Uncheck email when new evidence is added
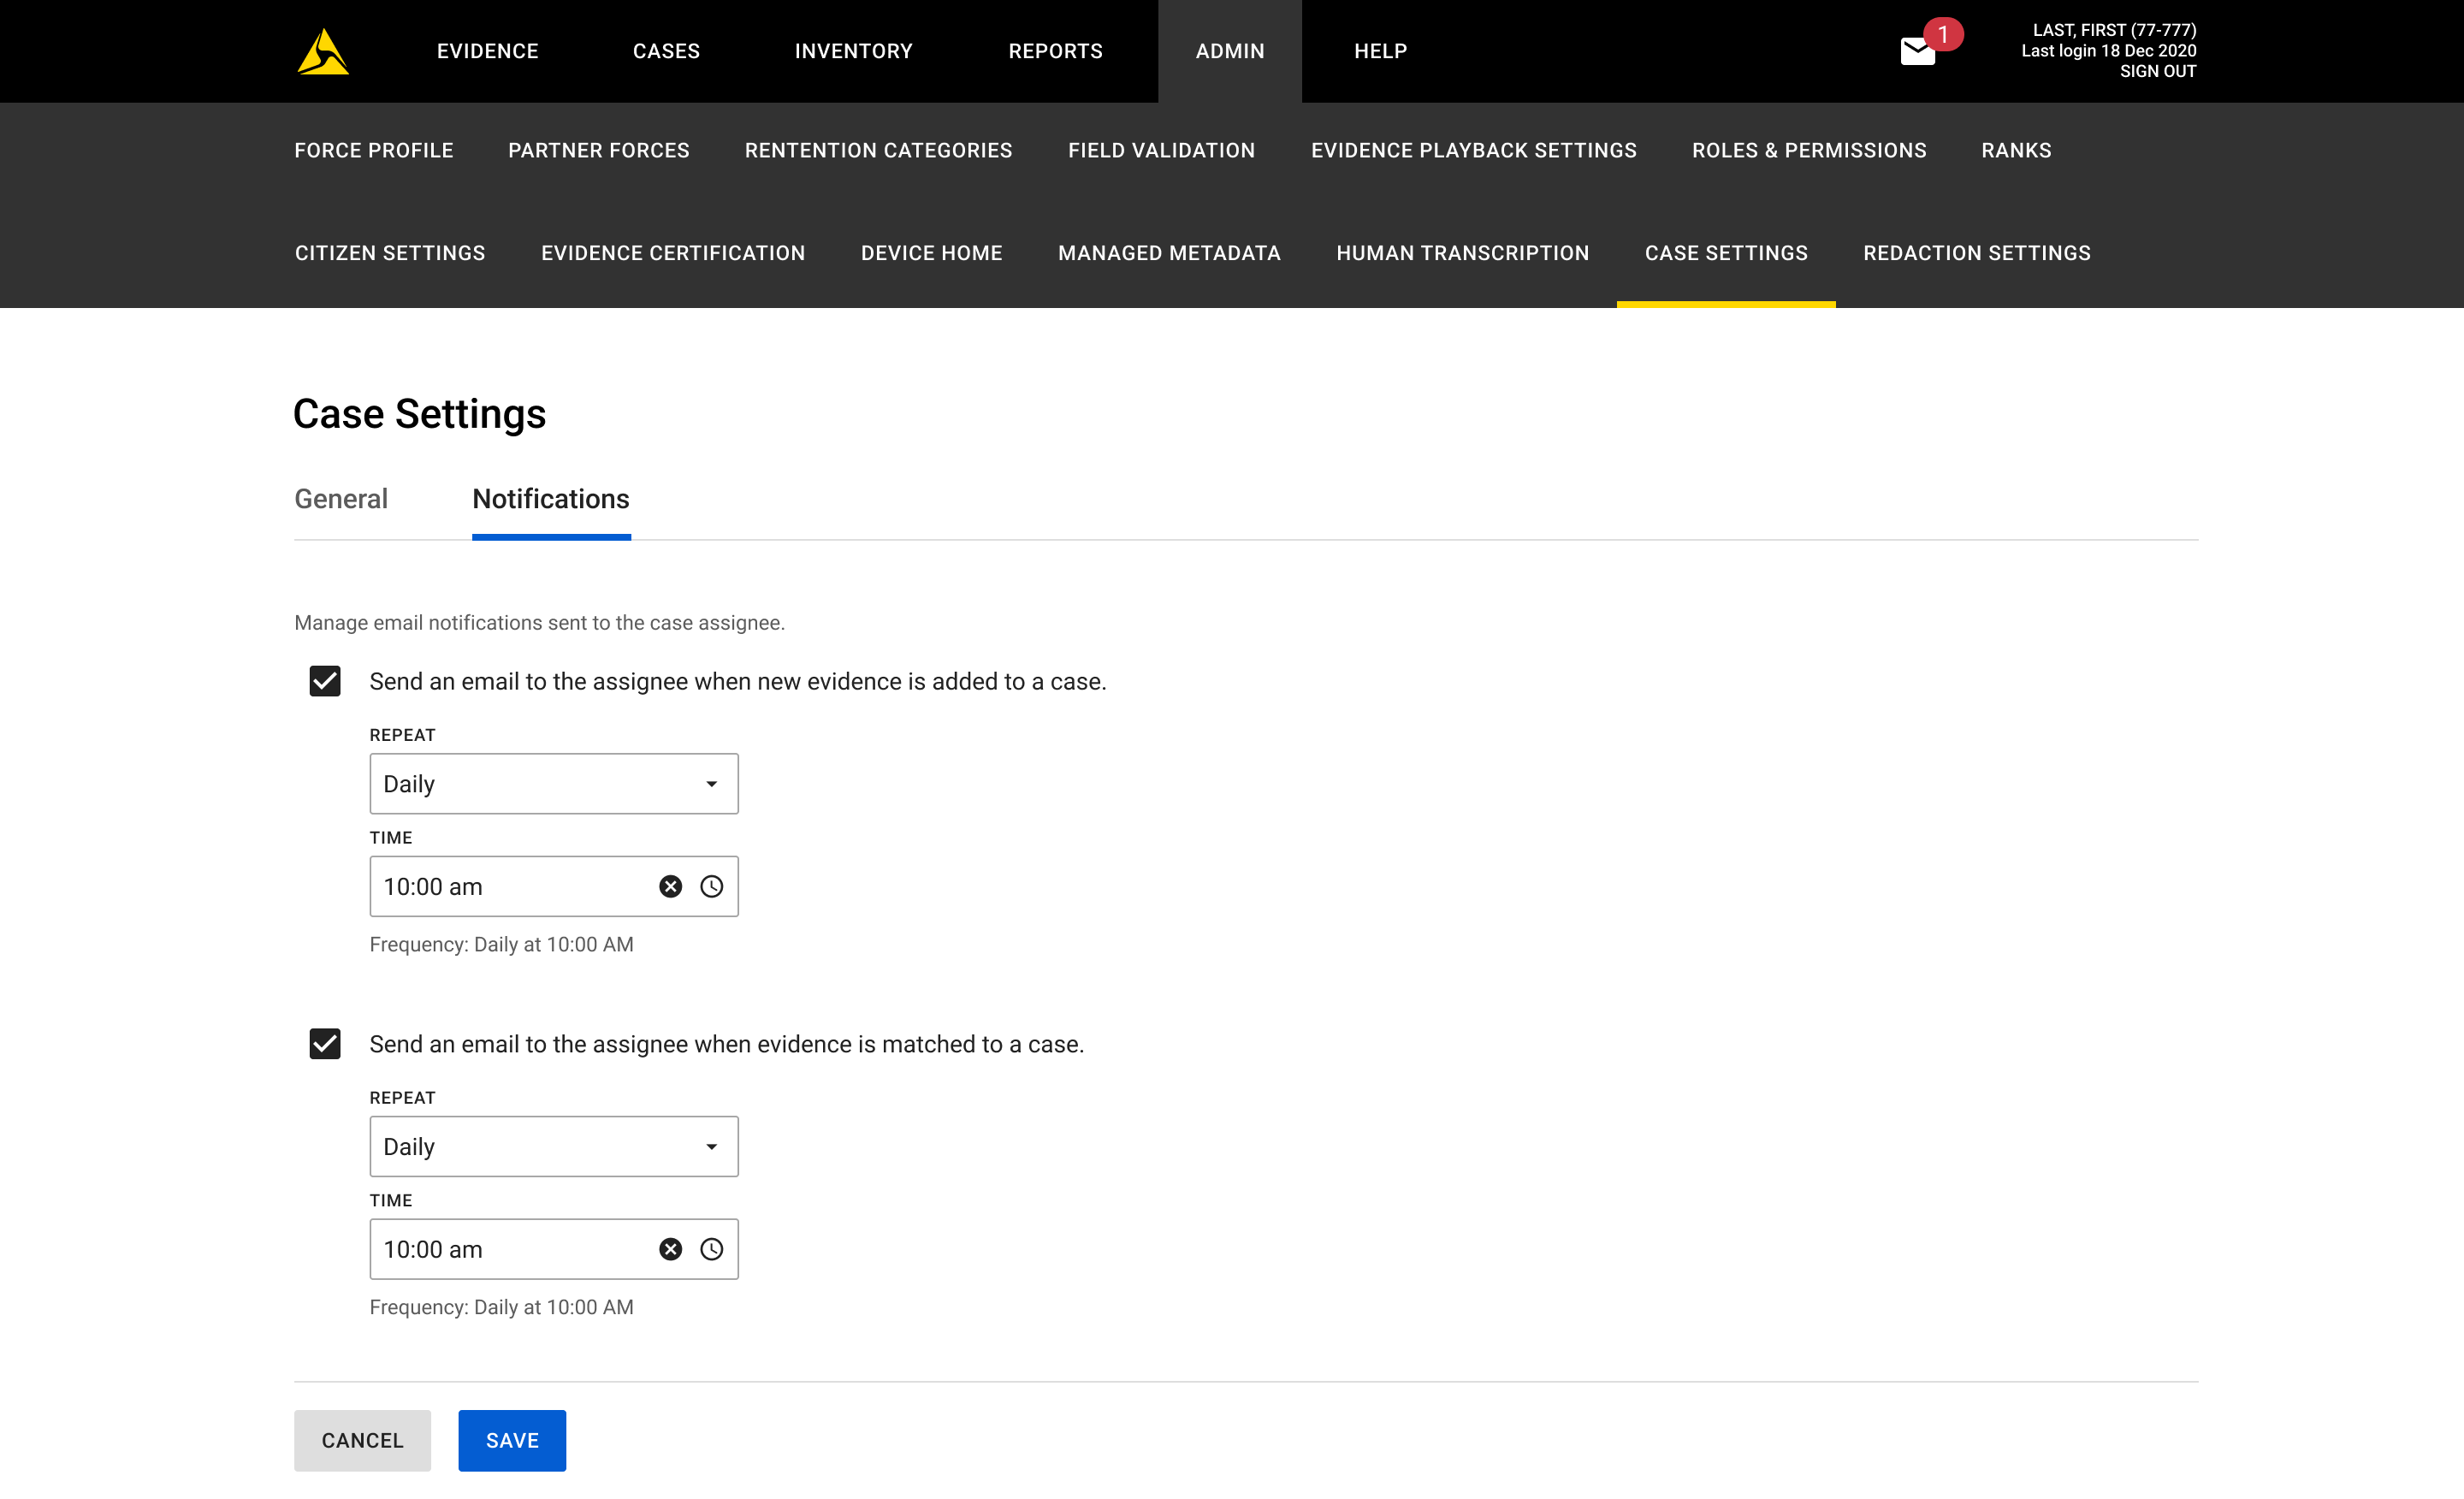Viewport: 2464px width, 1499px height. [x=325, y=681]
